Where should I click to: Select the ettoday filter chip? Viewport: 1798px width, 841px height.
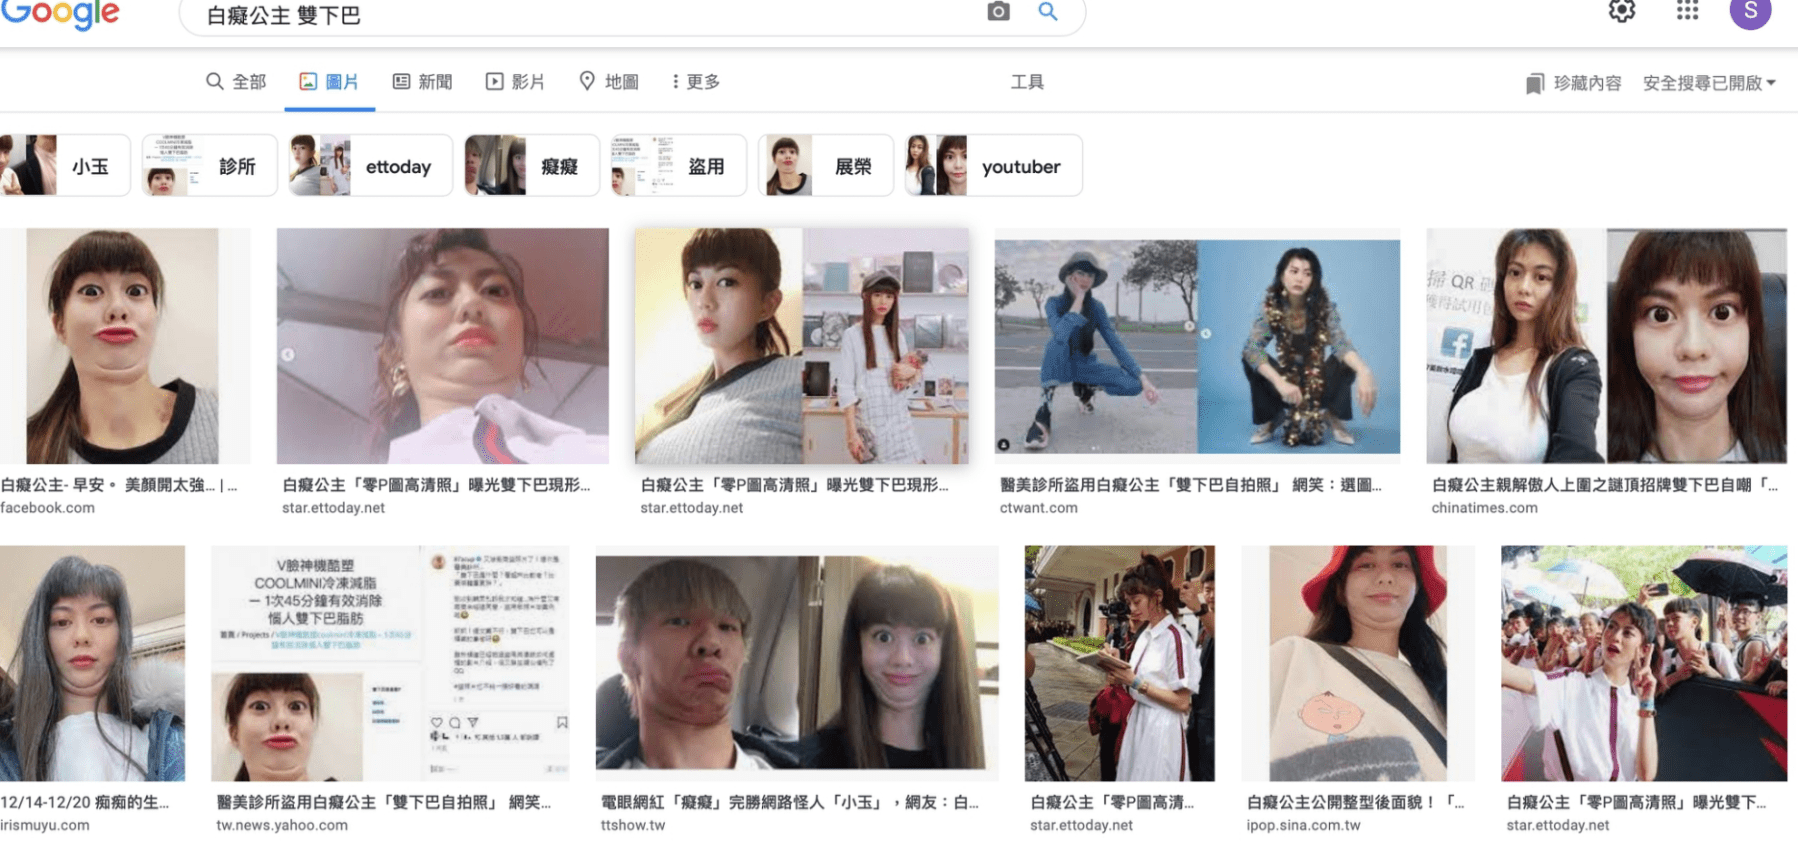[370, 166]
